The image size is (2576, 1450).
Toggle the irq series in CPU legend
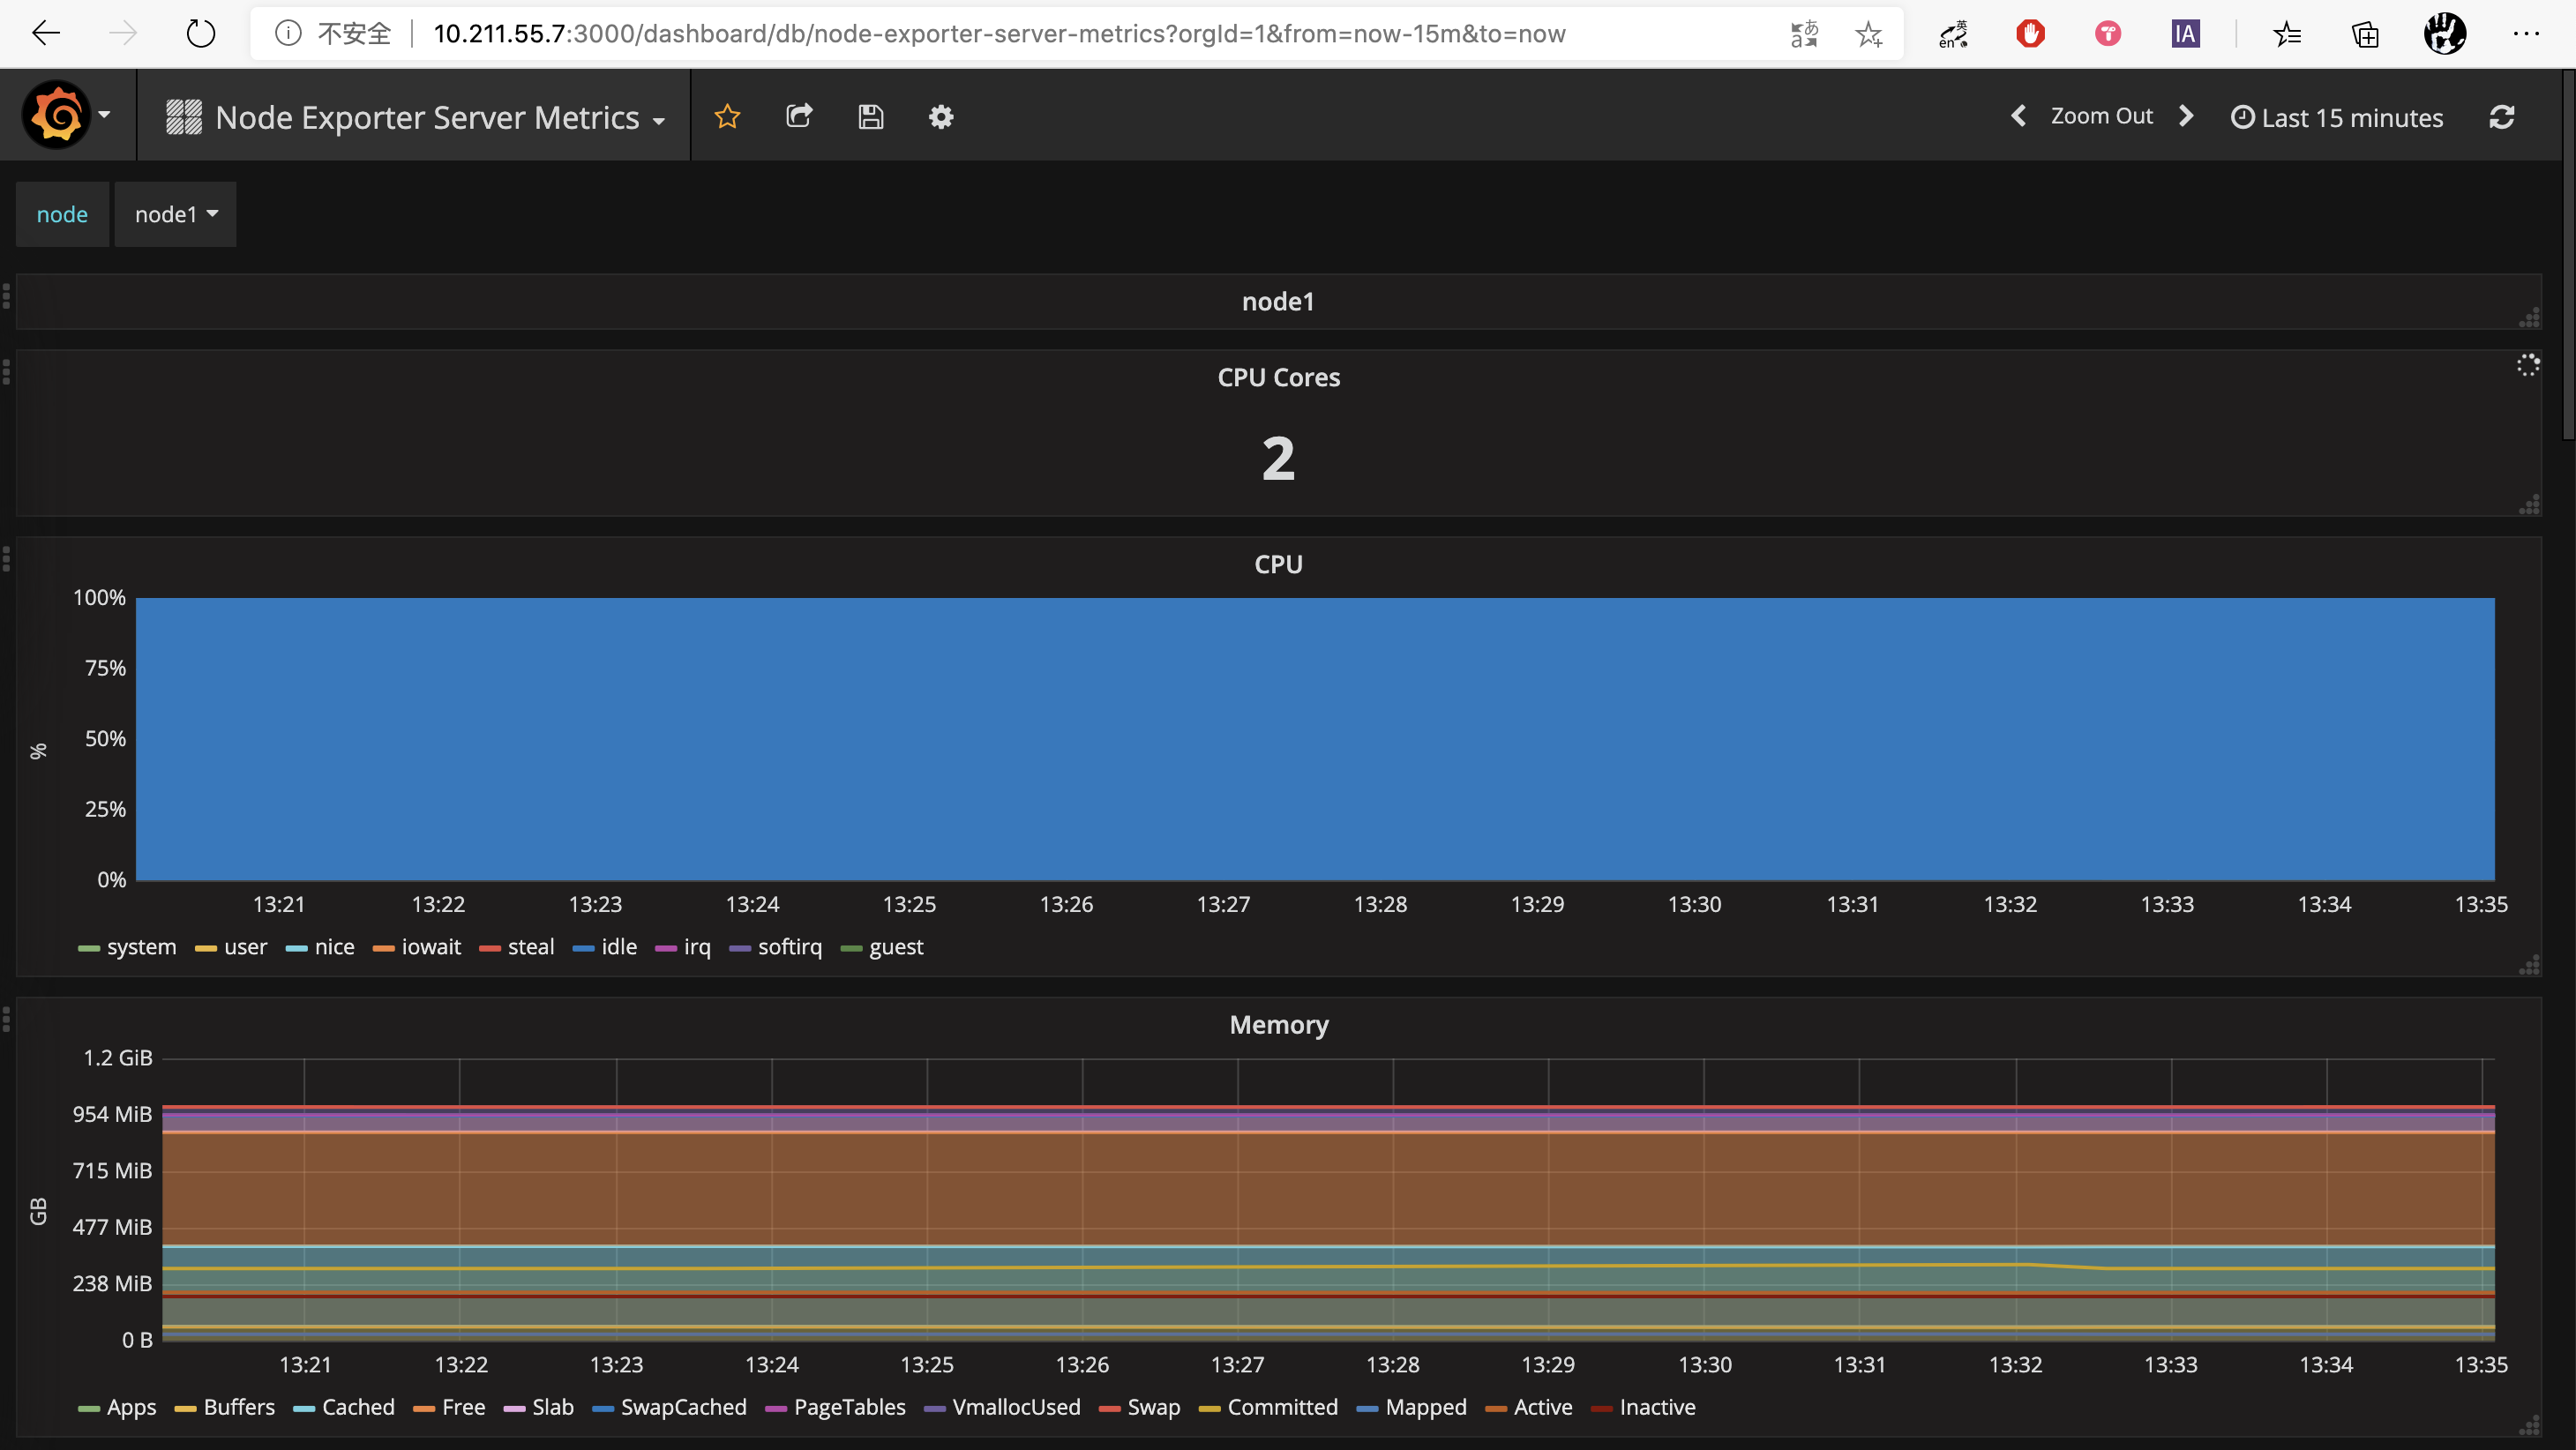[697, 947]
